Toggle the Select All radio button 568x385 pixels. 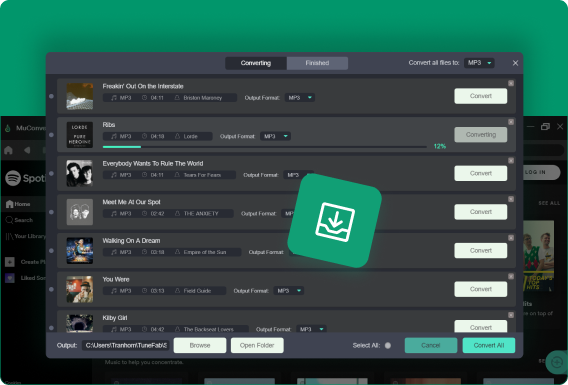pos(388,346)
